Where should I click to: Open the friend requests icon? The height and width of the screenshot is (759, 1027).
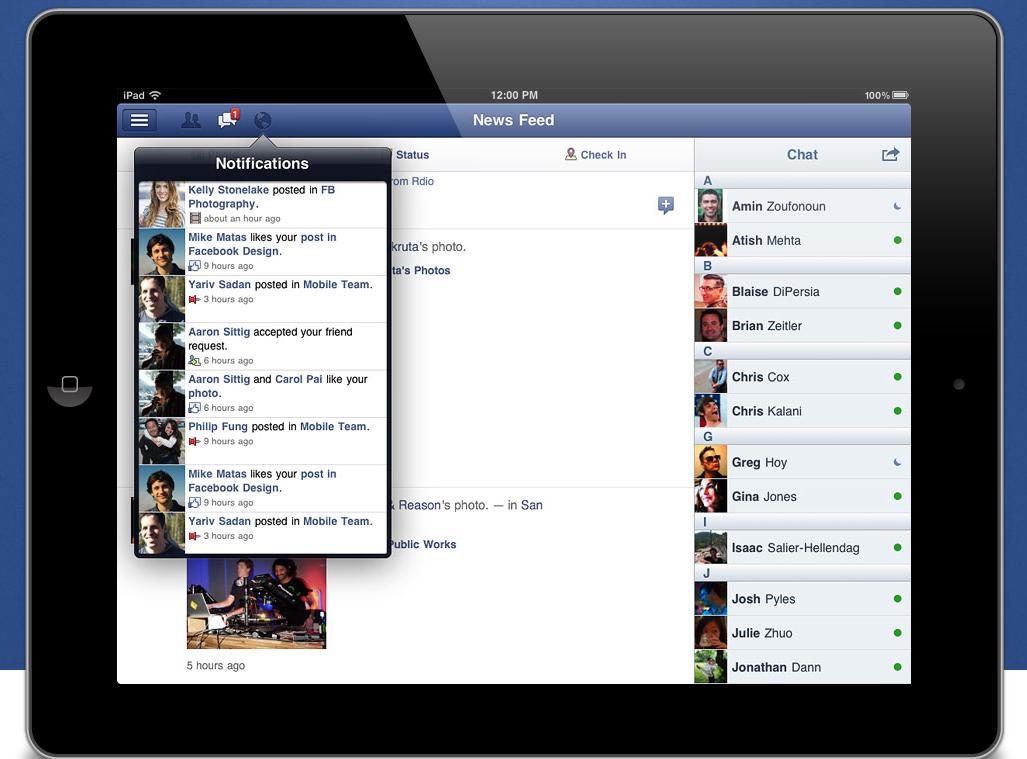coord(191,120)
